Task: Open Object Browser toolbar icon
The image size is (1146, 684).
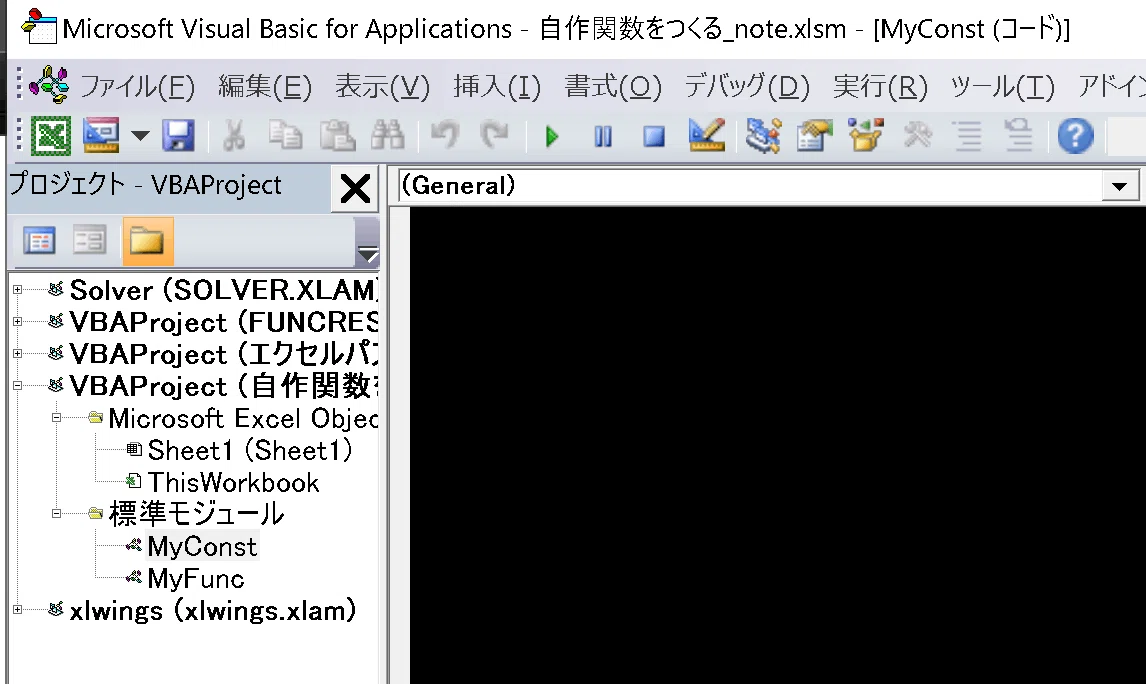Action: 865,136
